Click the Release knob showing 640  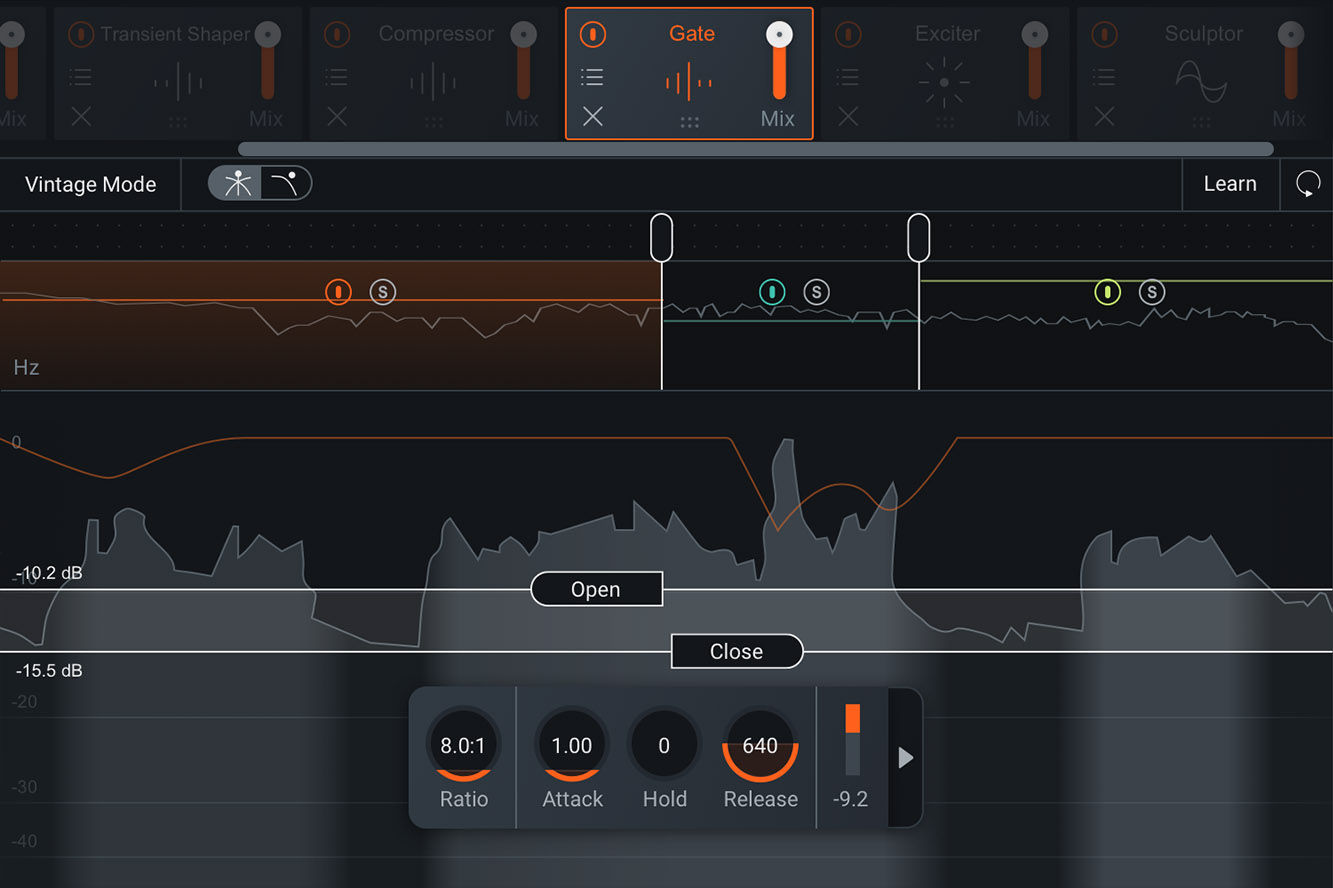[760, 746]
